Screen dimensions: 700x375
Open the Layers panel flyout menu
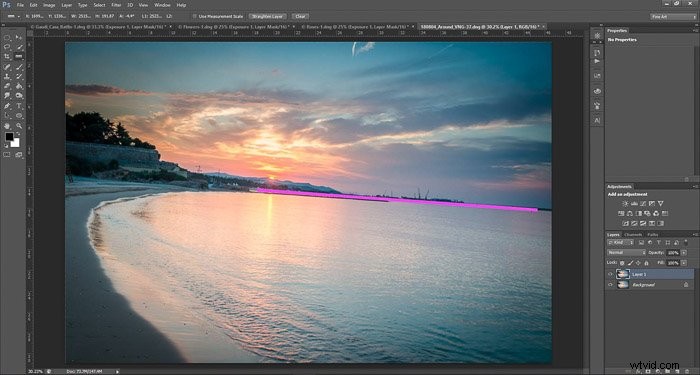(x=695, y=234)
